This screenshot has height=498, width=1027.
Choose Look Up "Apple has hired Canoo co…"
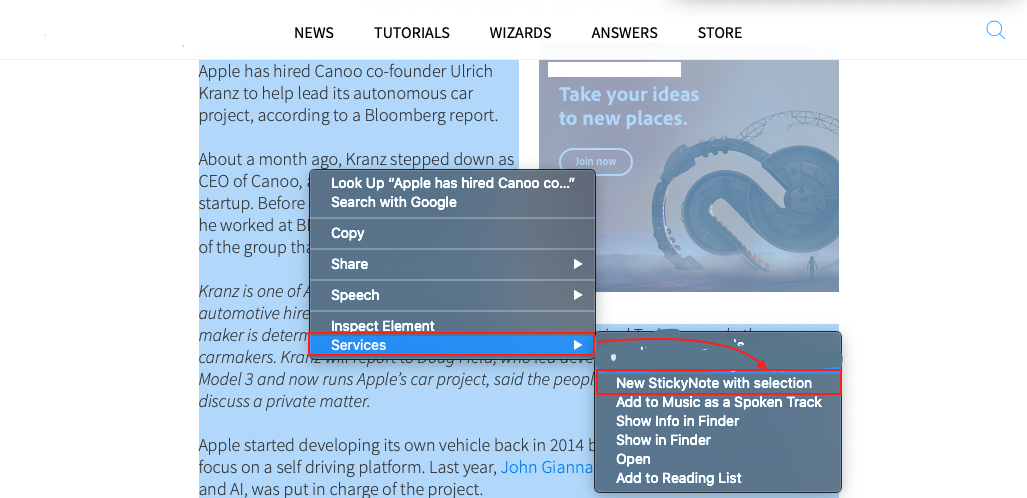[452, 183]
